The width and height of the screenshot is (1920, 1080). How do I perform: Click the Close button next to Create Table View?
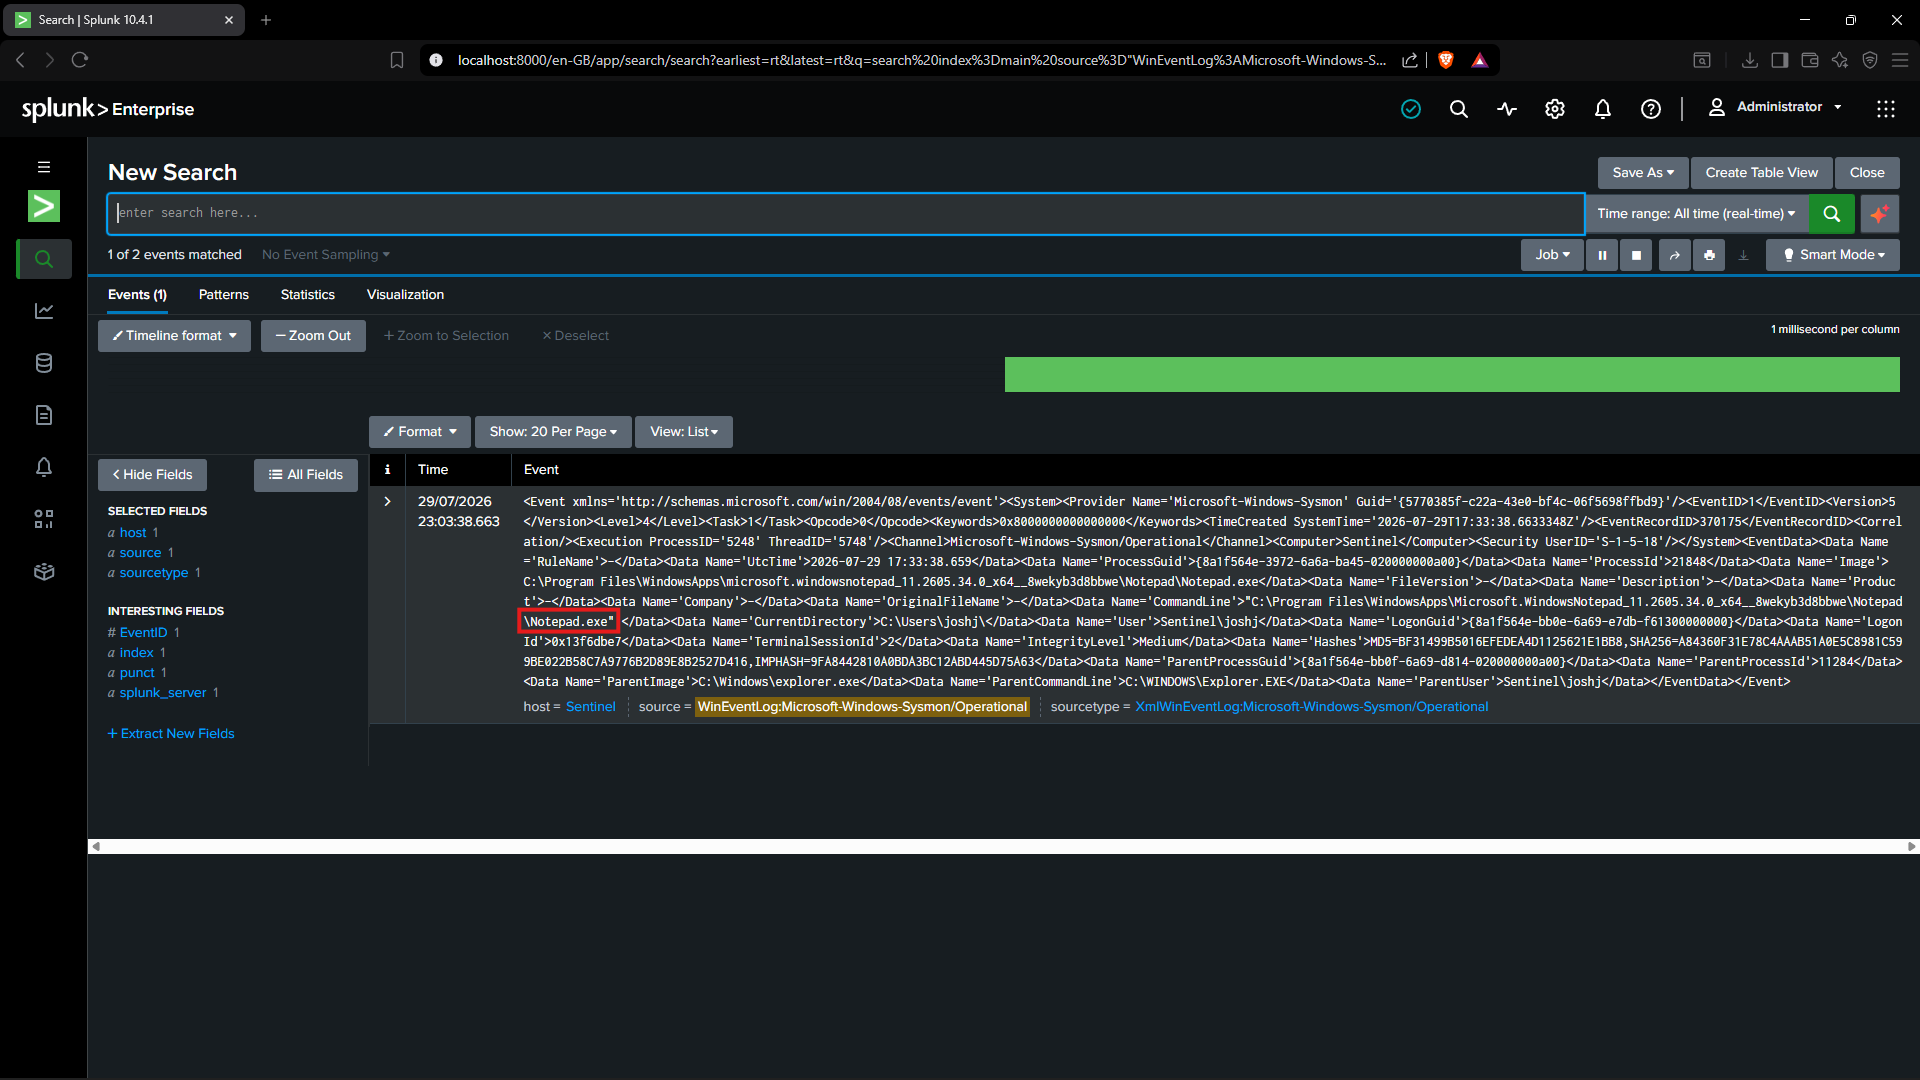(1867, 172)
